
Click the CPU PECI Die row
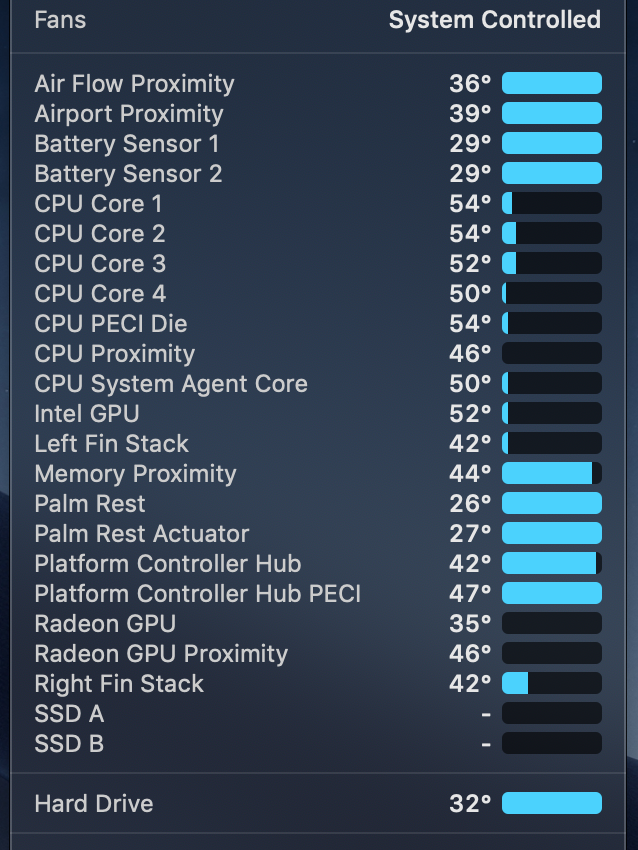click(318, 324)
